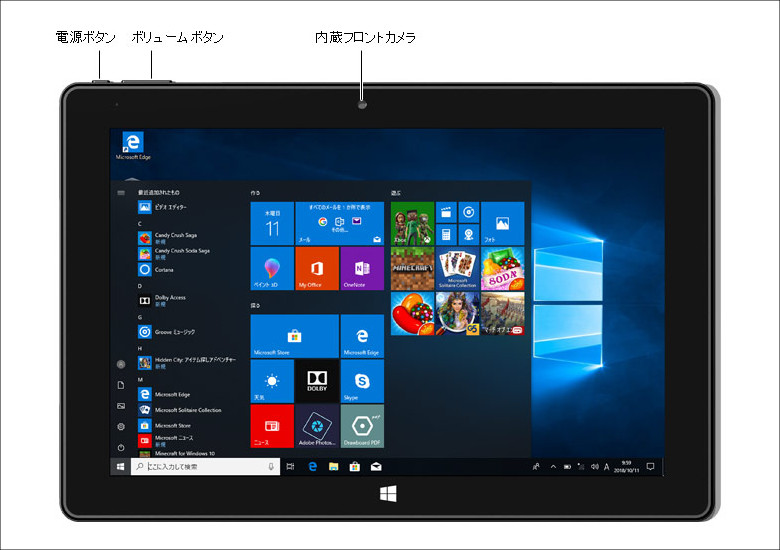This screenshot has width=780, height=550.
Task: Launch the Skype tile
Action: [x=362, y=381]
